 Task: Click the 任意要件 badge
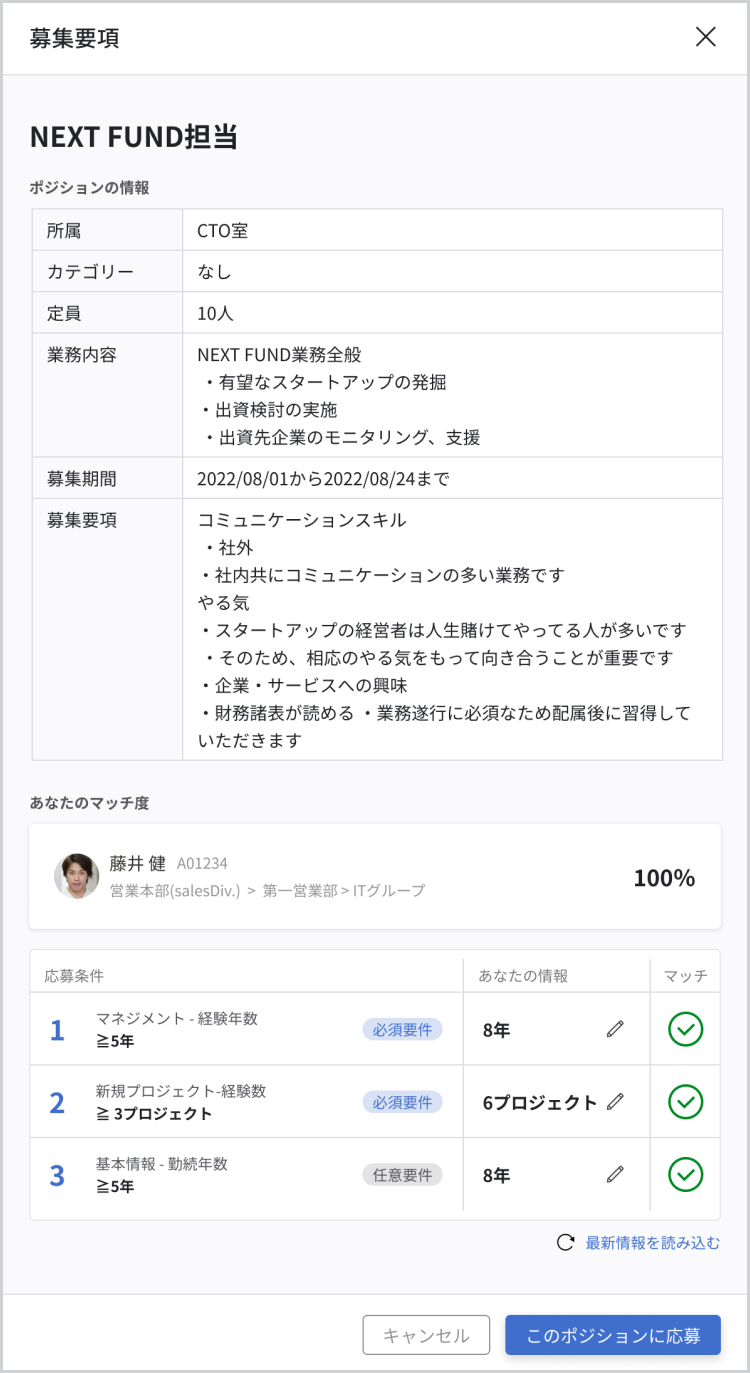(402, 1175)
